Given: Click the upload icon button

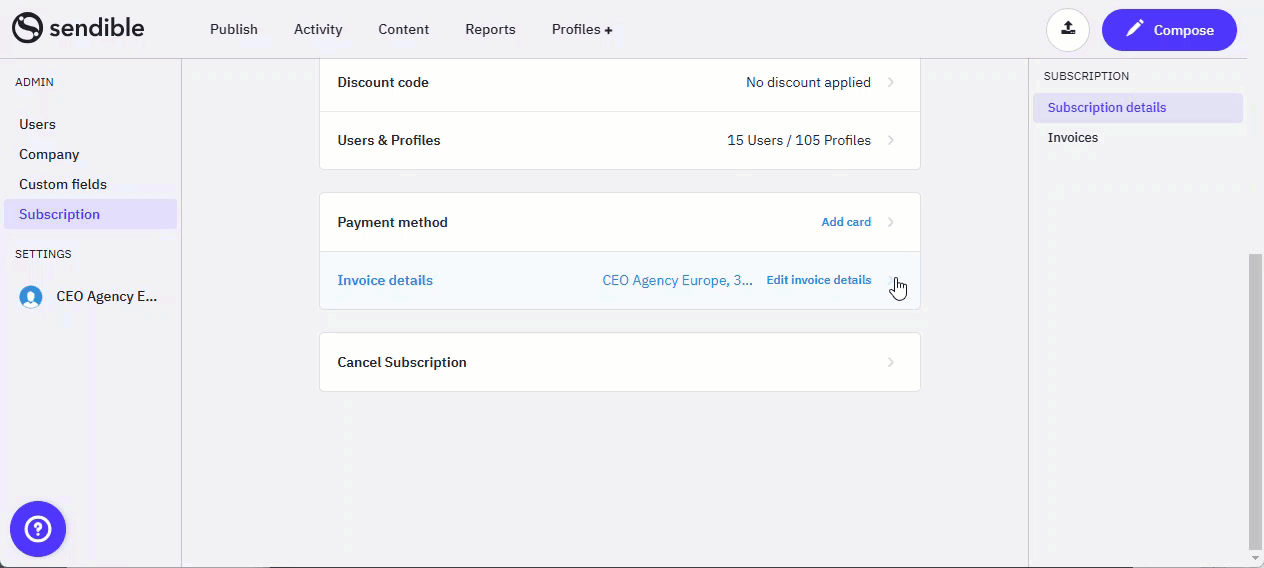Looking at the screenshot, I should click(x=1067, y=29).
